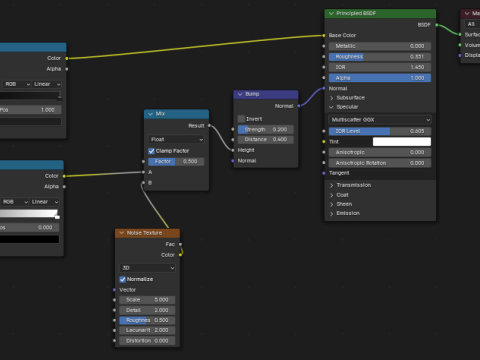Expand the Coat panel
Screen dimensions: 480x360
[x=332, y=195]
